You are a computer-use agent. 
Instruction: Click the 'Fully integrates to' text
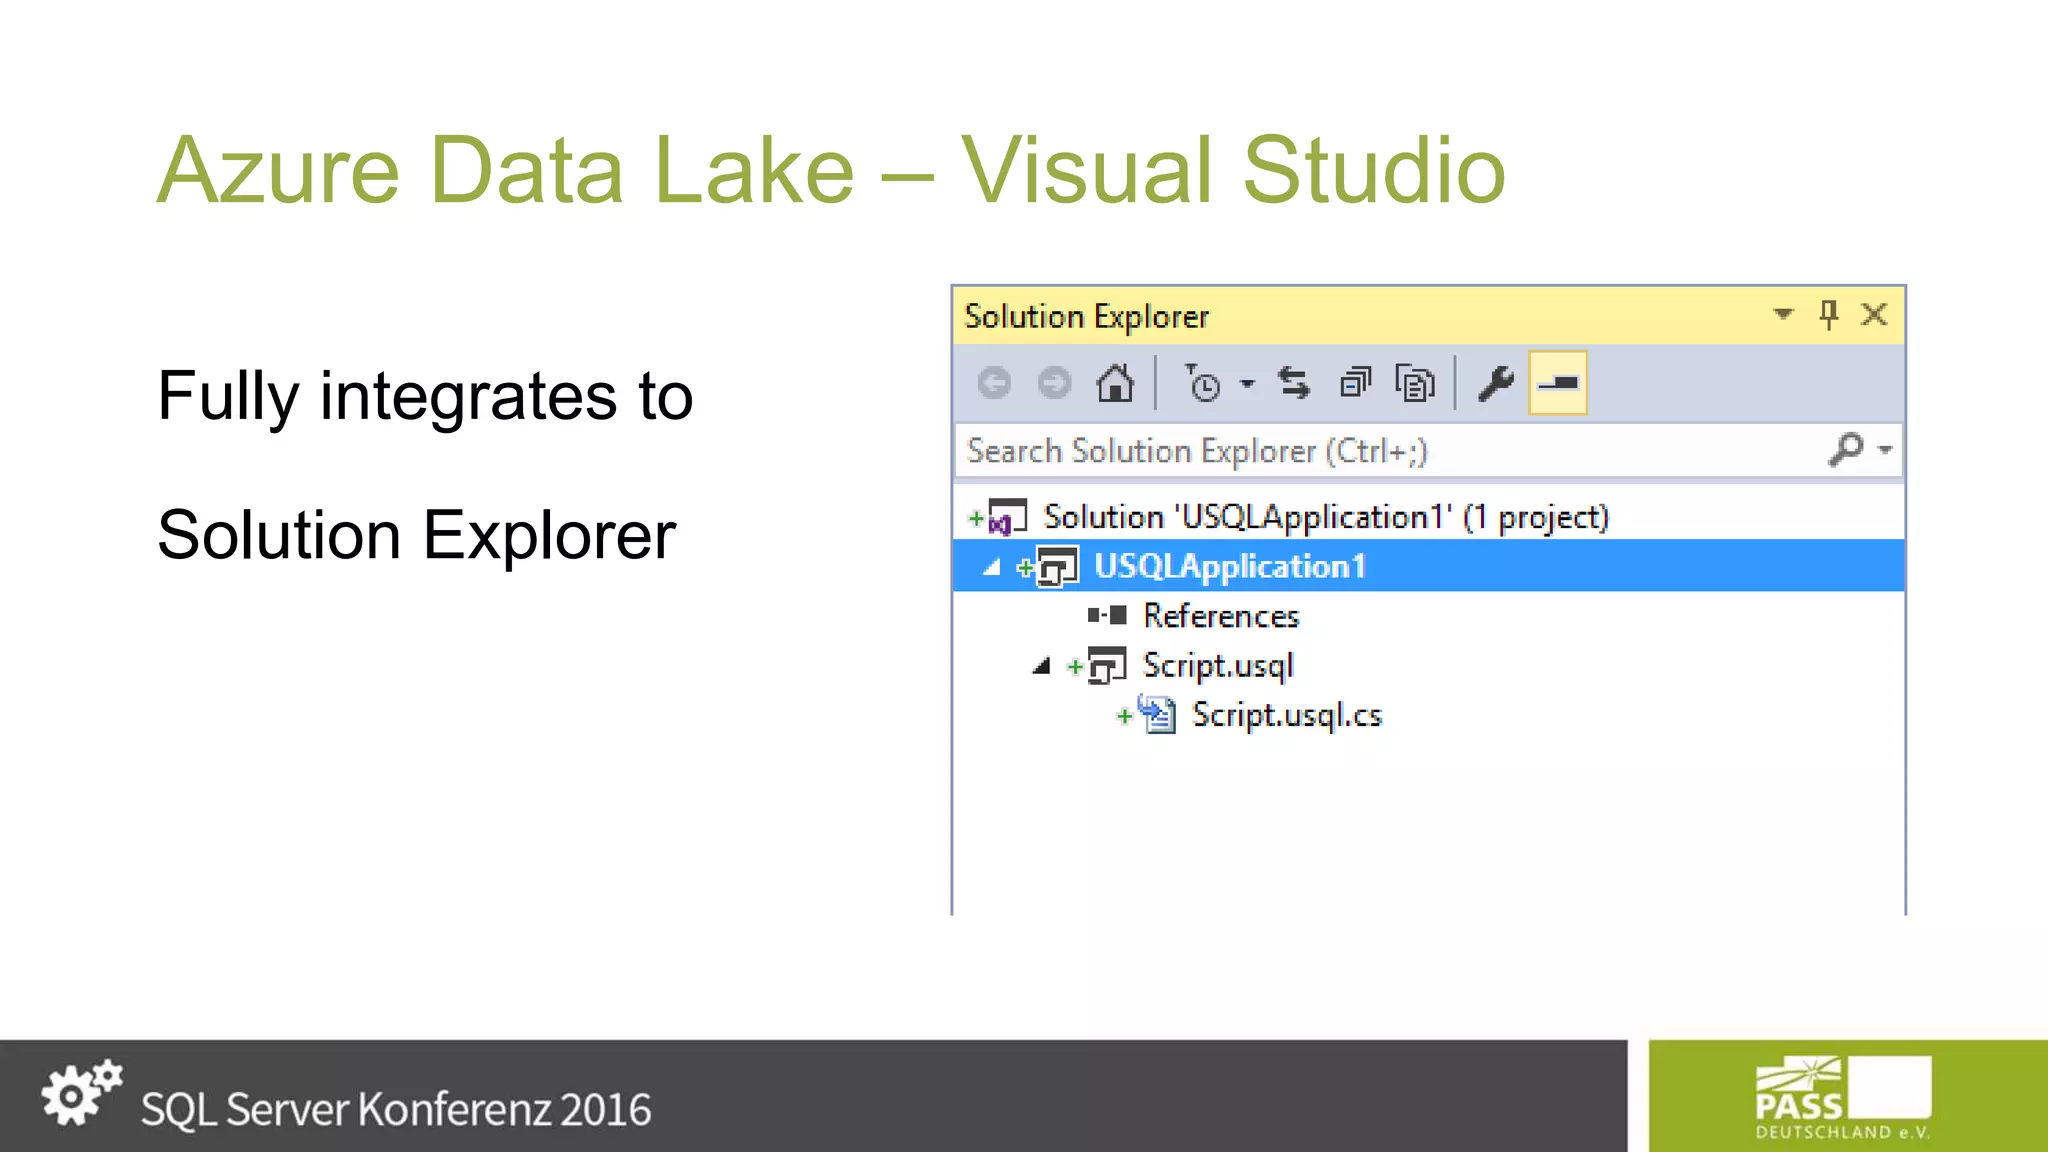click(425, 396)
